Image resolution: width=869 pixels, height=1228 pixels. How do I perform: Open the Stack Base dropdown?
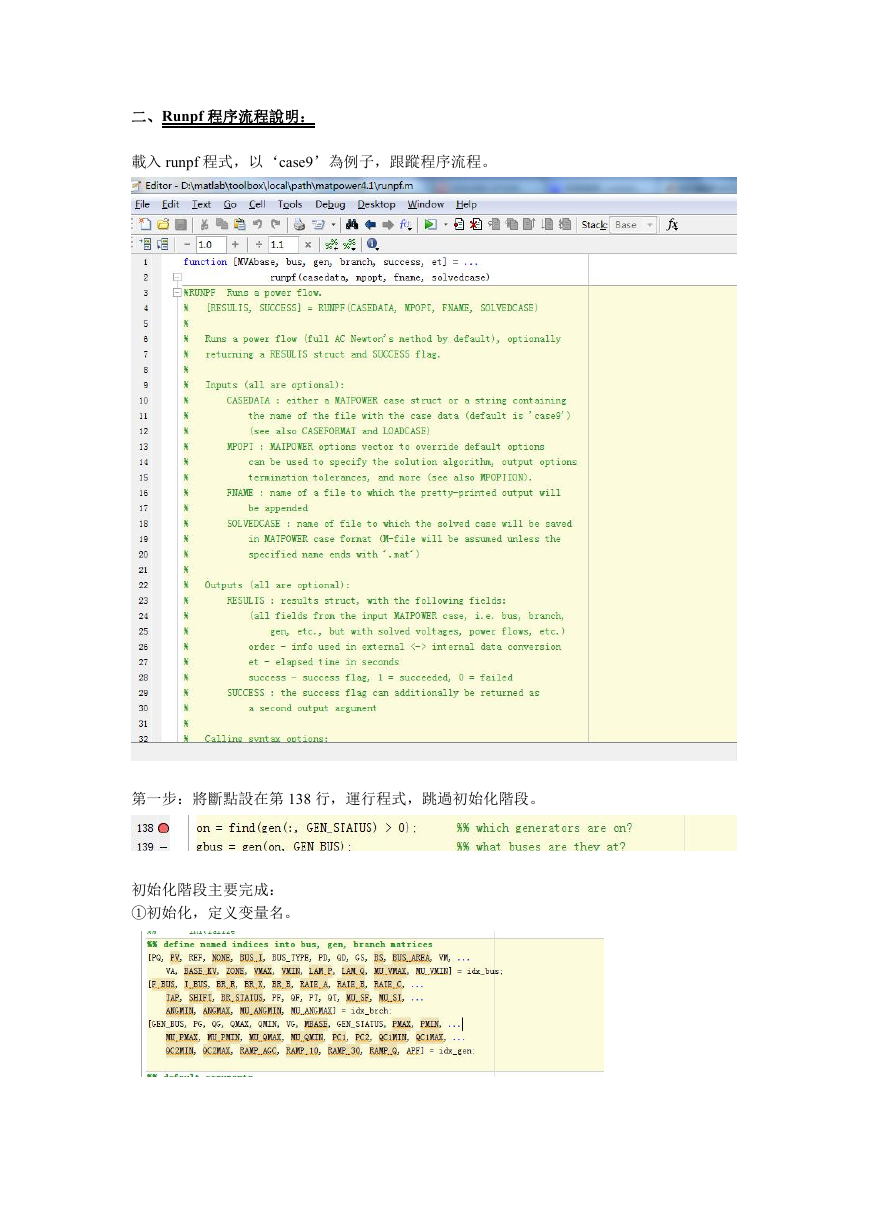click(x=633, y=225)
